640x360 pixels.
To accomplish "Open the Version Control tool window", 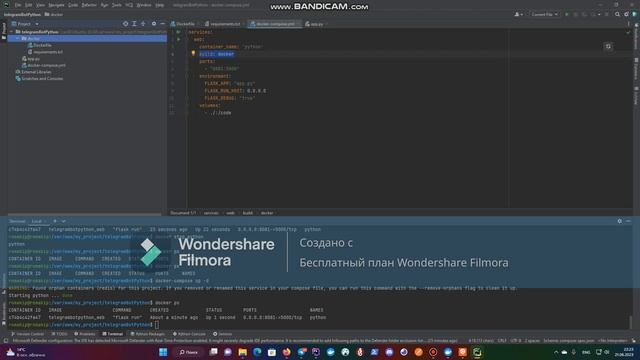I will [x=27, y=334].
